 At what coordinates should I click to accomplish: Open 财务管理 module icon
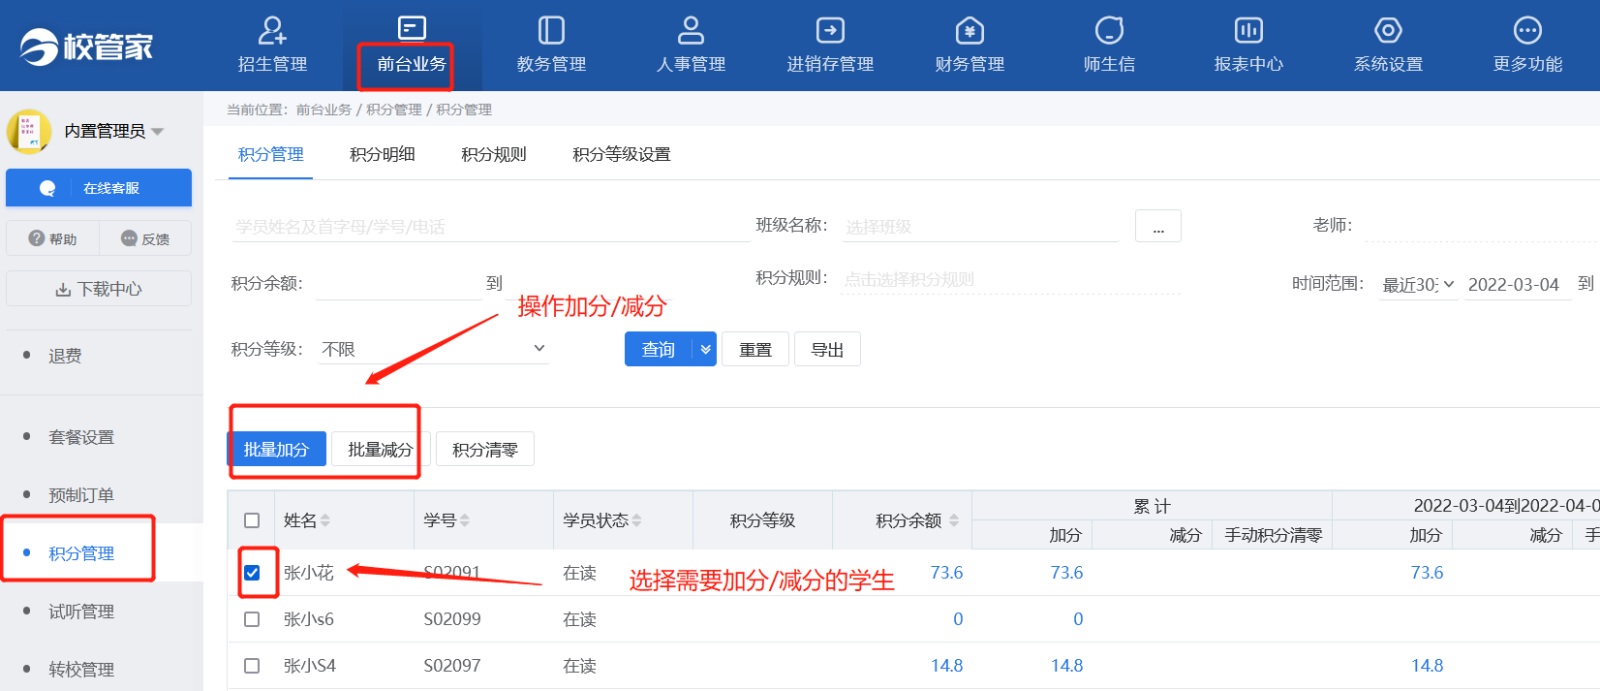click(x=970, y=30)
